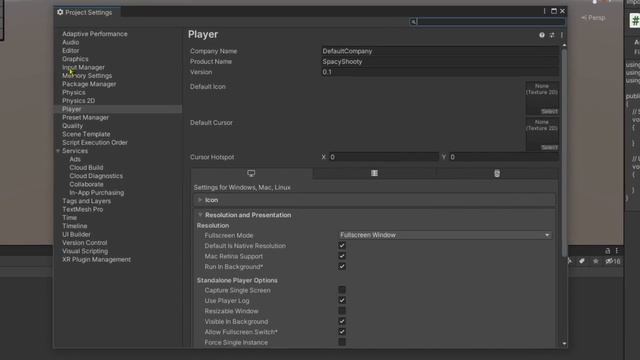Enable Force Single Instance checkbox
The width and height of the screenshot is (640, 360).
[x=342, y=342]
